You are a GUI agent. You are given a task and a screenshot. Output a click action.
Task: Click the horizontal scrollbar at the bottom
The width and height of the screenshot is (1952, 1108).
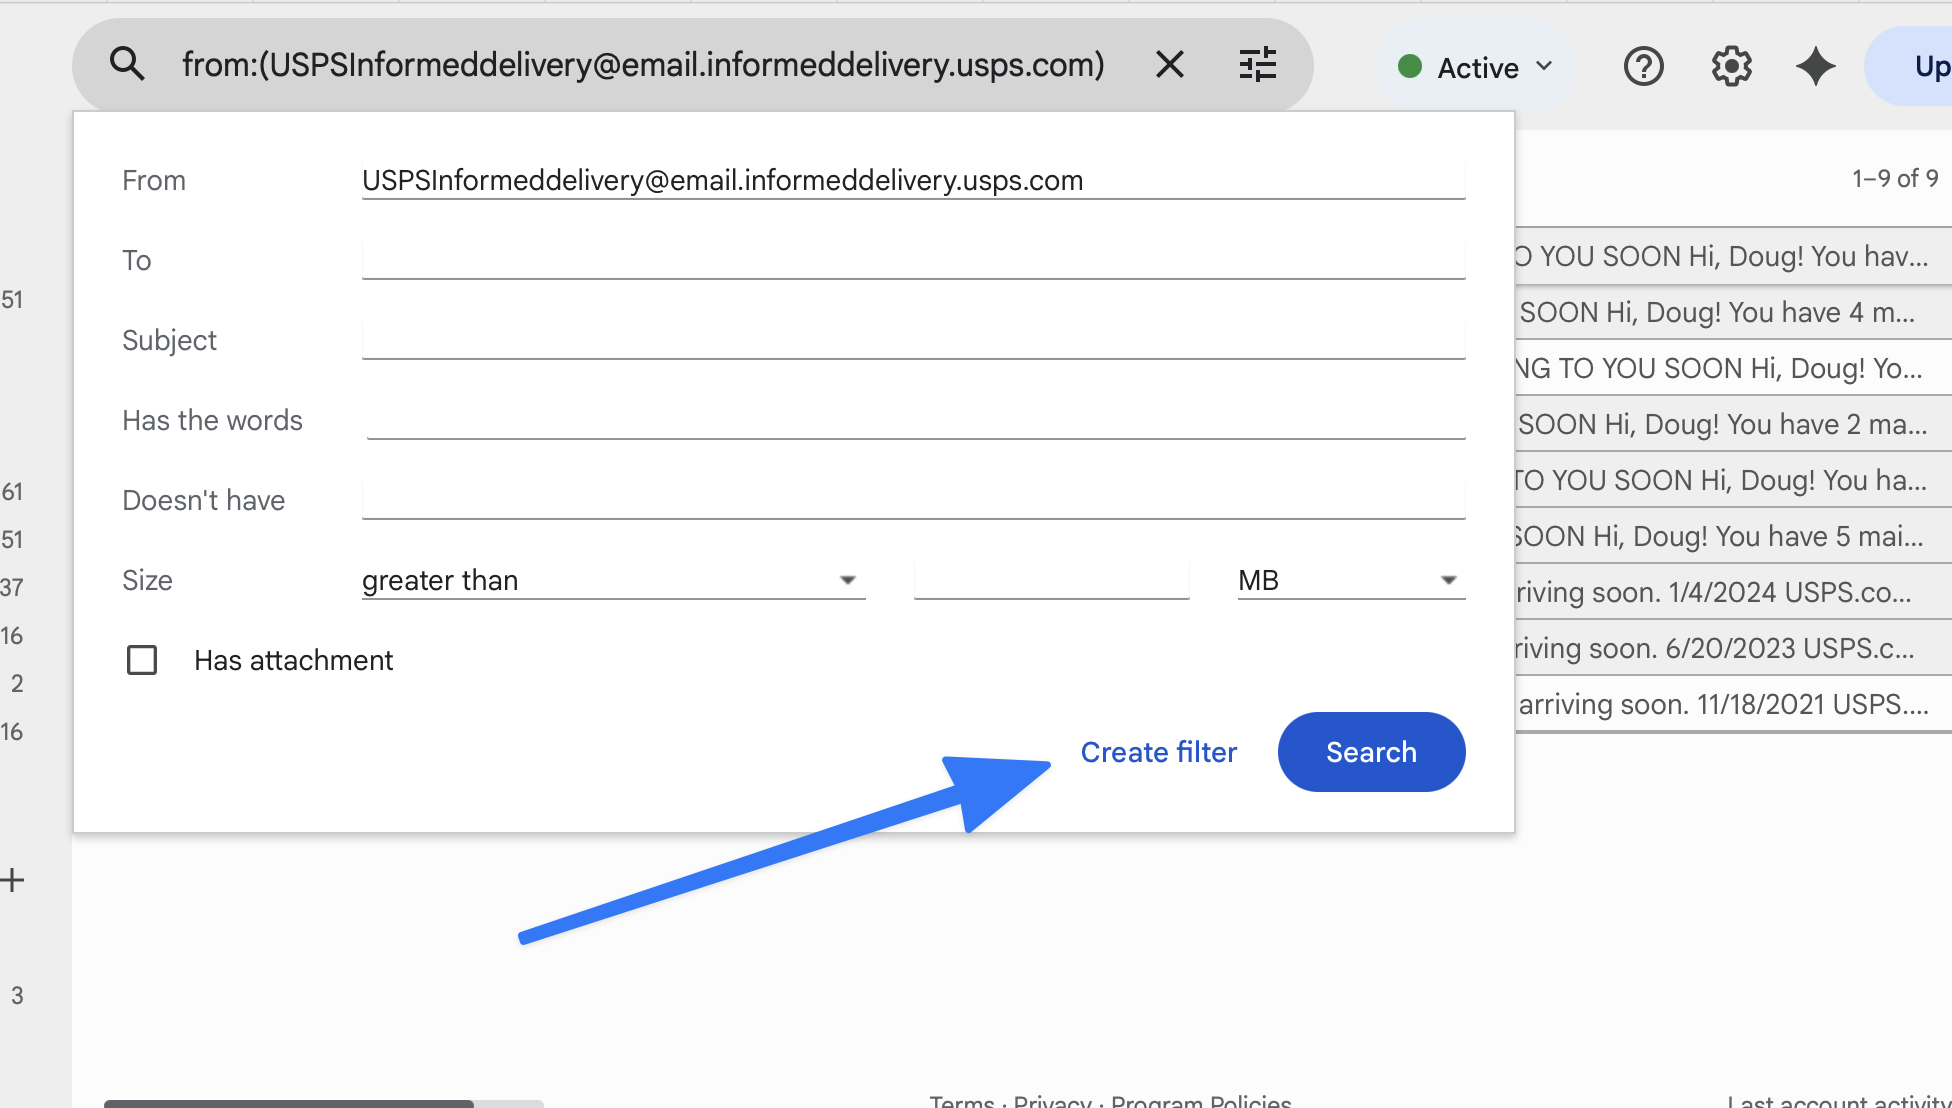(x=290, y=1103)
